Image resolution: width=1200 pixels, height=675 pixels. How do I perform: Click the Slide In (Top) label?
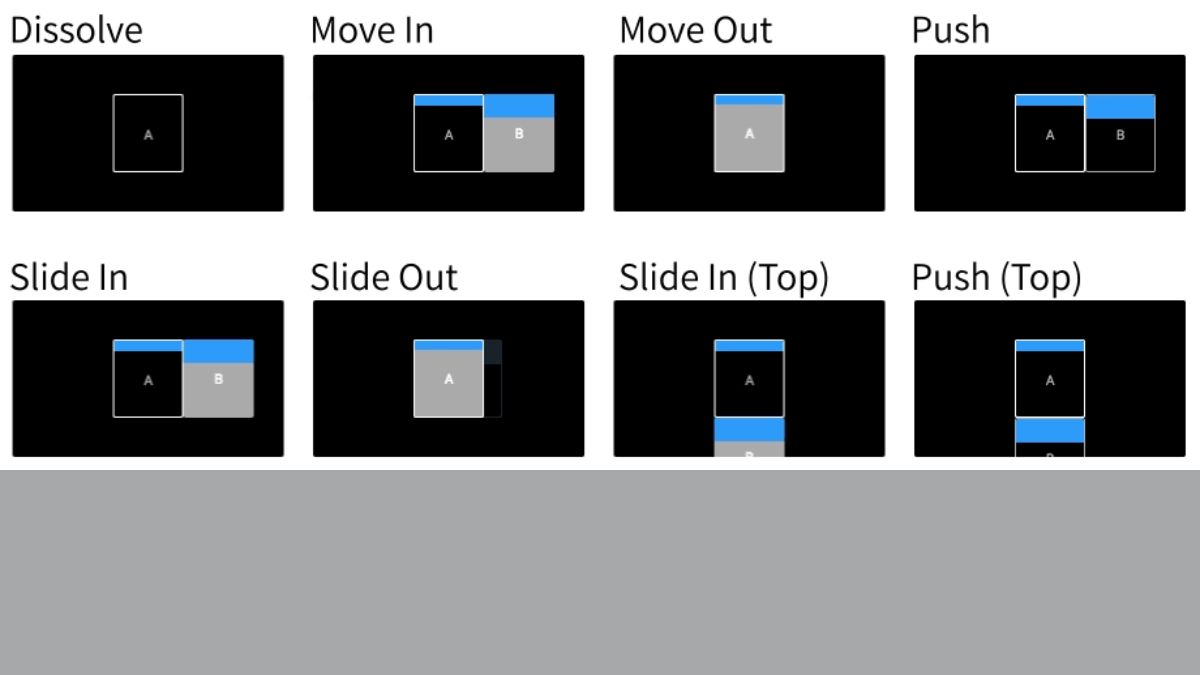(x=724, y=278)
